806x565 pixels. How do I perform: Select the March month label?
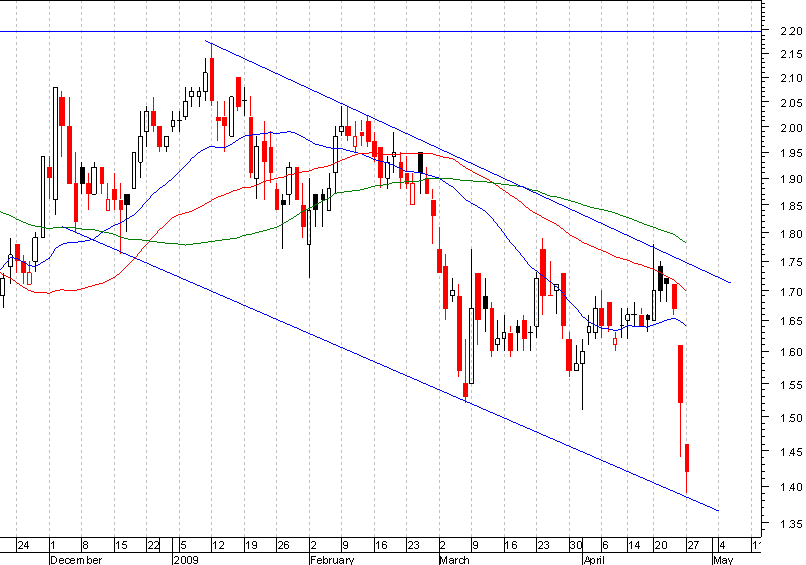coord(454,559)
